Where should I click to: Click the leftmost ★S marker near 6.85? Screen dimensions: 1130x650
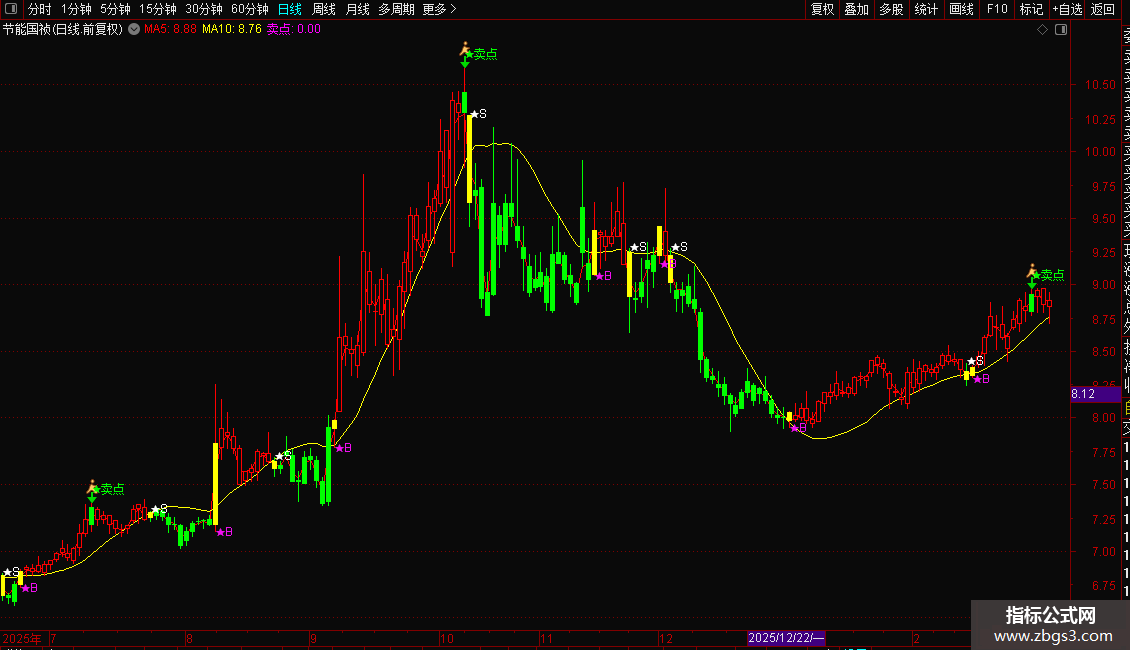(12, 572)
